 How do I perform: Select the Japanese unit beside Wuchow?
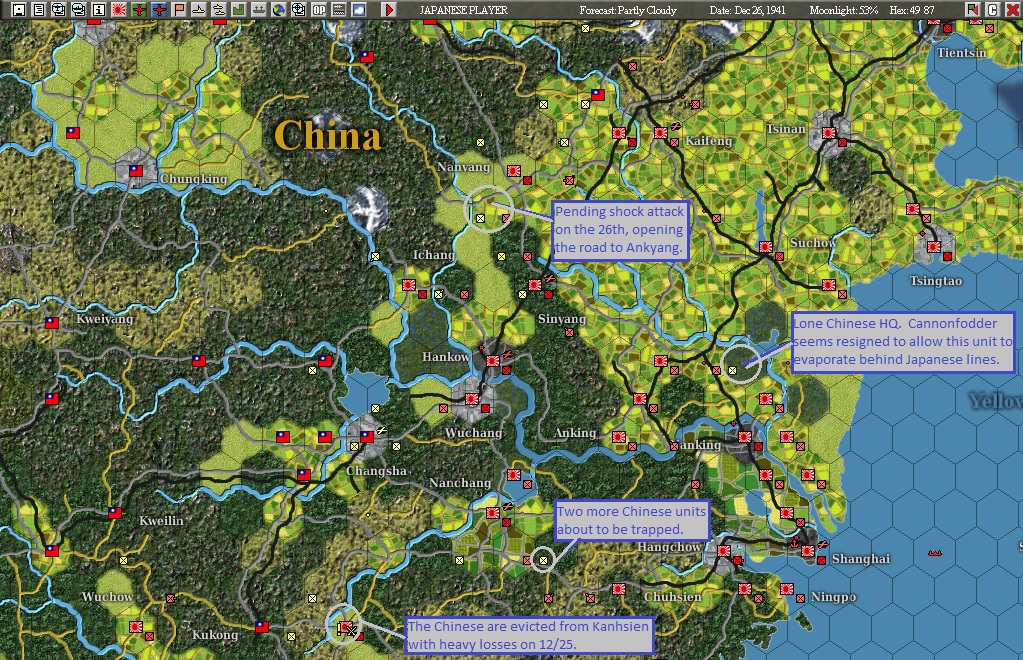(x=136, y=627)
